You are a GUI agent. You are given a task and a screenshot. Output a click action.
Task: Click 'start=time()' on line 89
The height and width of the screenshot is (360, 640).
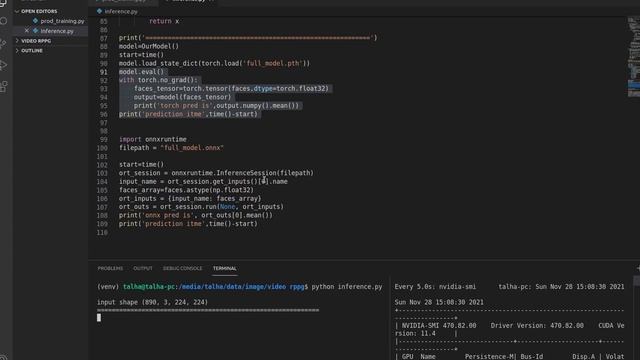[x=141, y=55]
